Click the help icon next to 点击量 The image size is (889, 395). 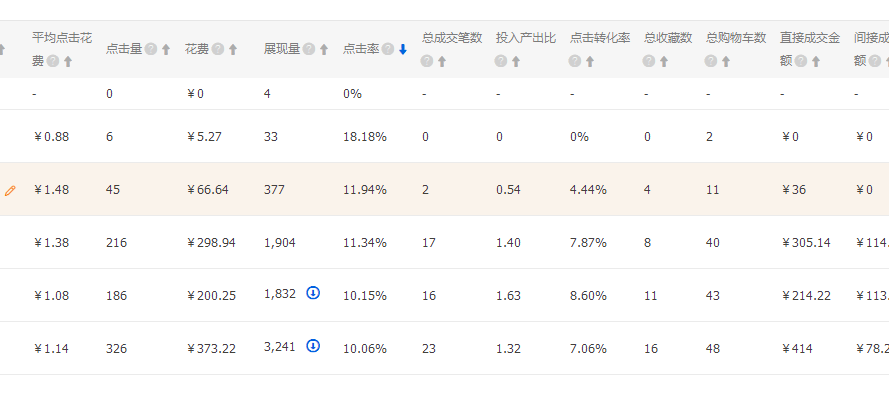[x=150, y=49]
